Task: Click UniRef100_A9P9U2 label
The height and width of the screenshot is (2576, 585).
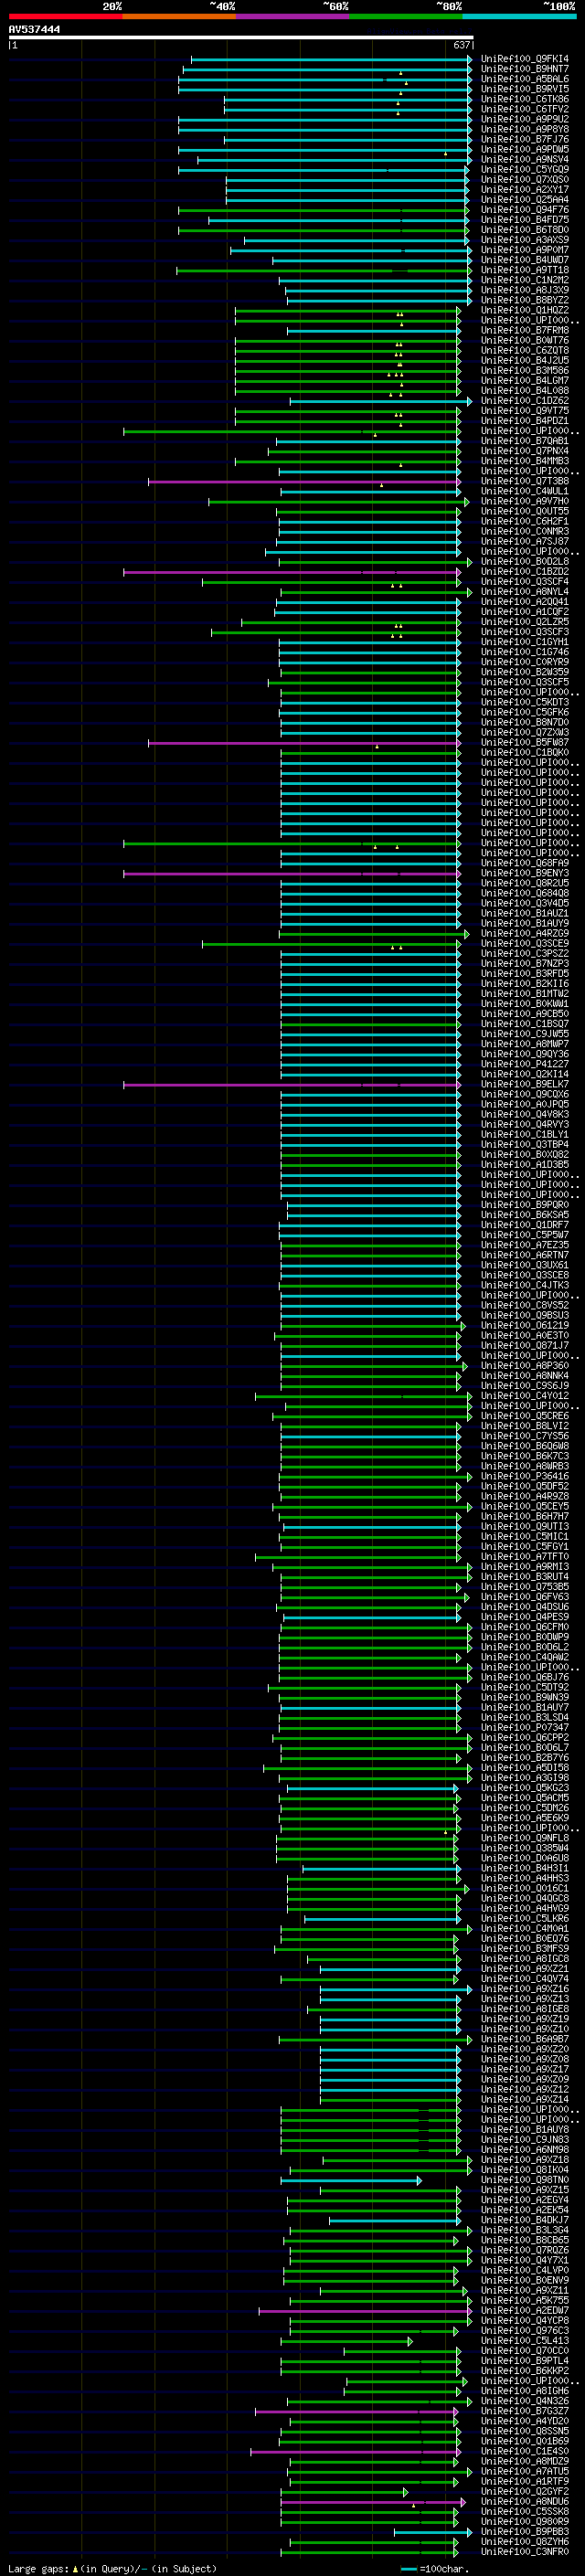Action: pos(525,119)
